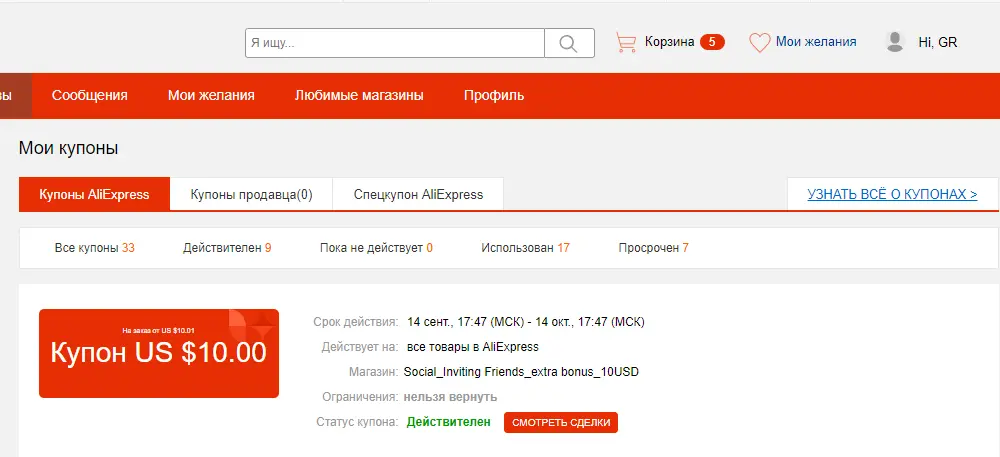Switch to 'Купоны продавца(0)' tab
This screenshot has width=1000, height=457.
[251, 194]
